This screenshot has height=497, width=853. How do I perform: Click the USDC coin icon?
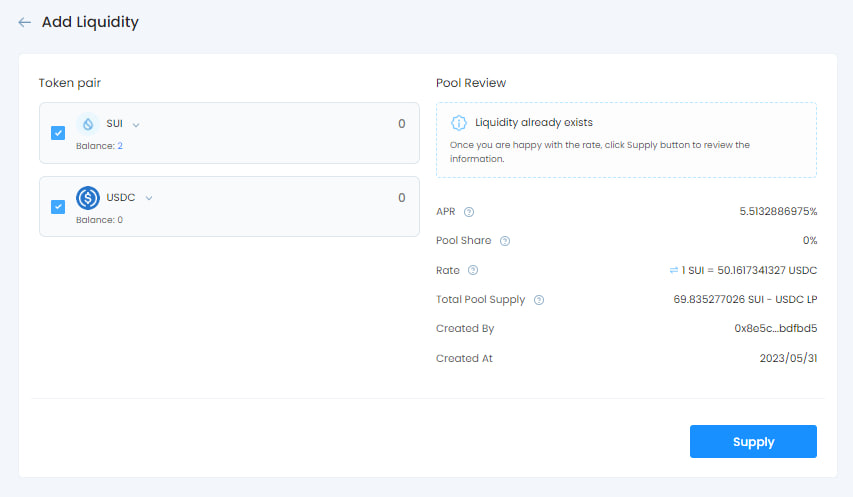pos(88,198)
